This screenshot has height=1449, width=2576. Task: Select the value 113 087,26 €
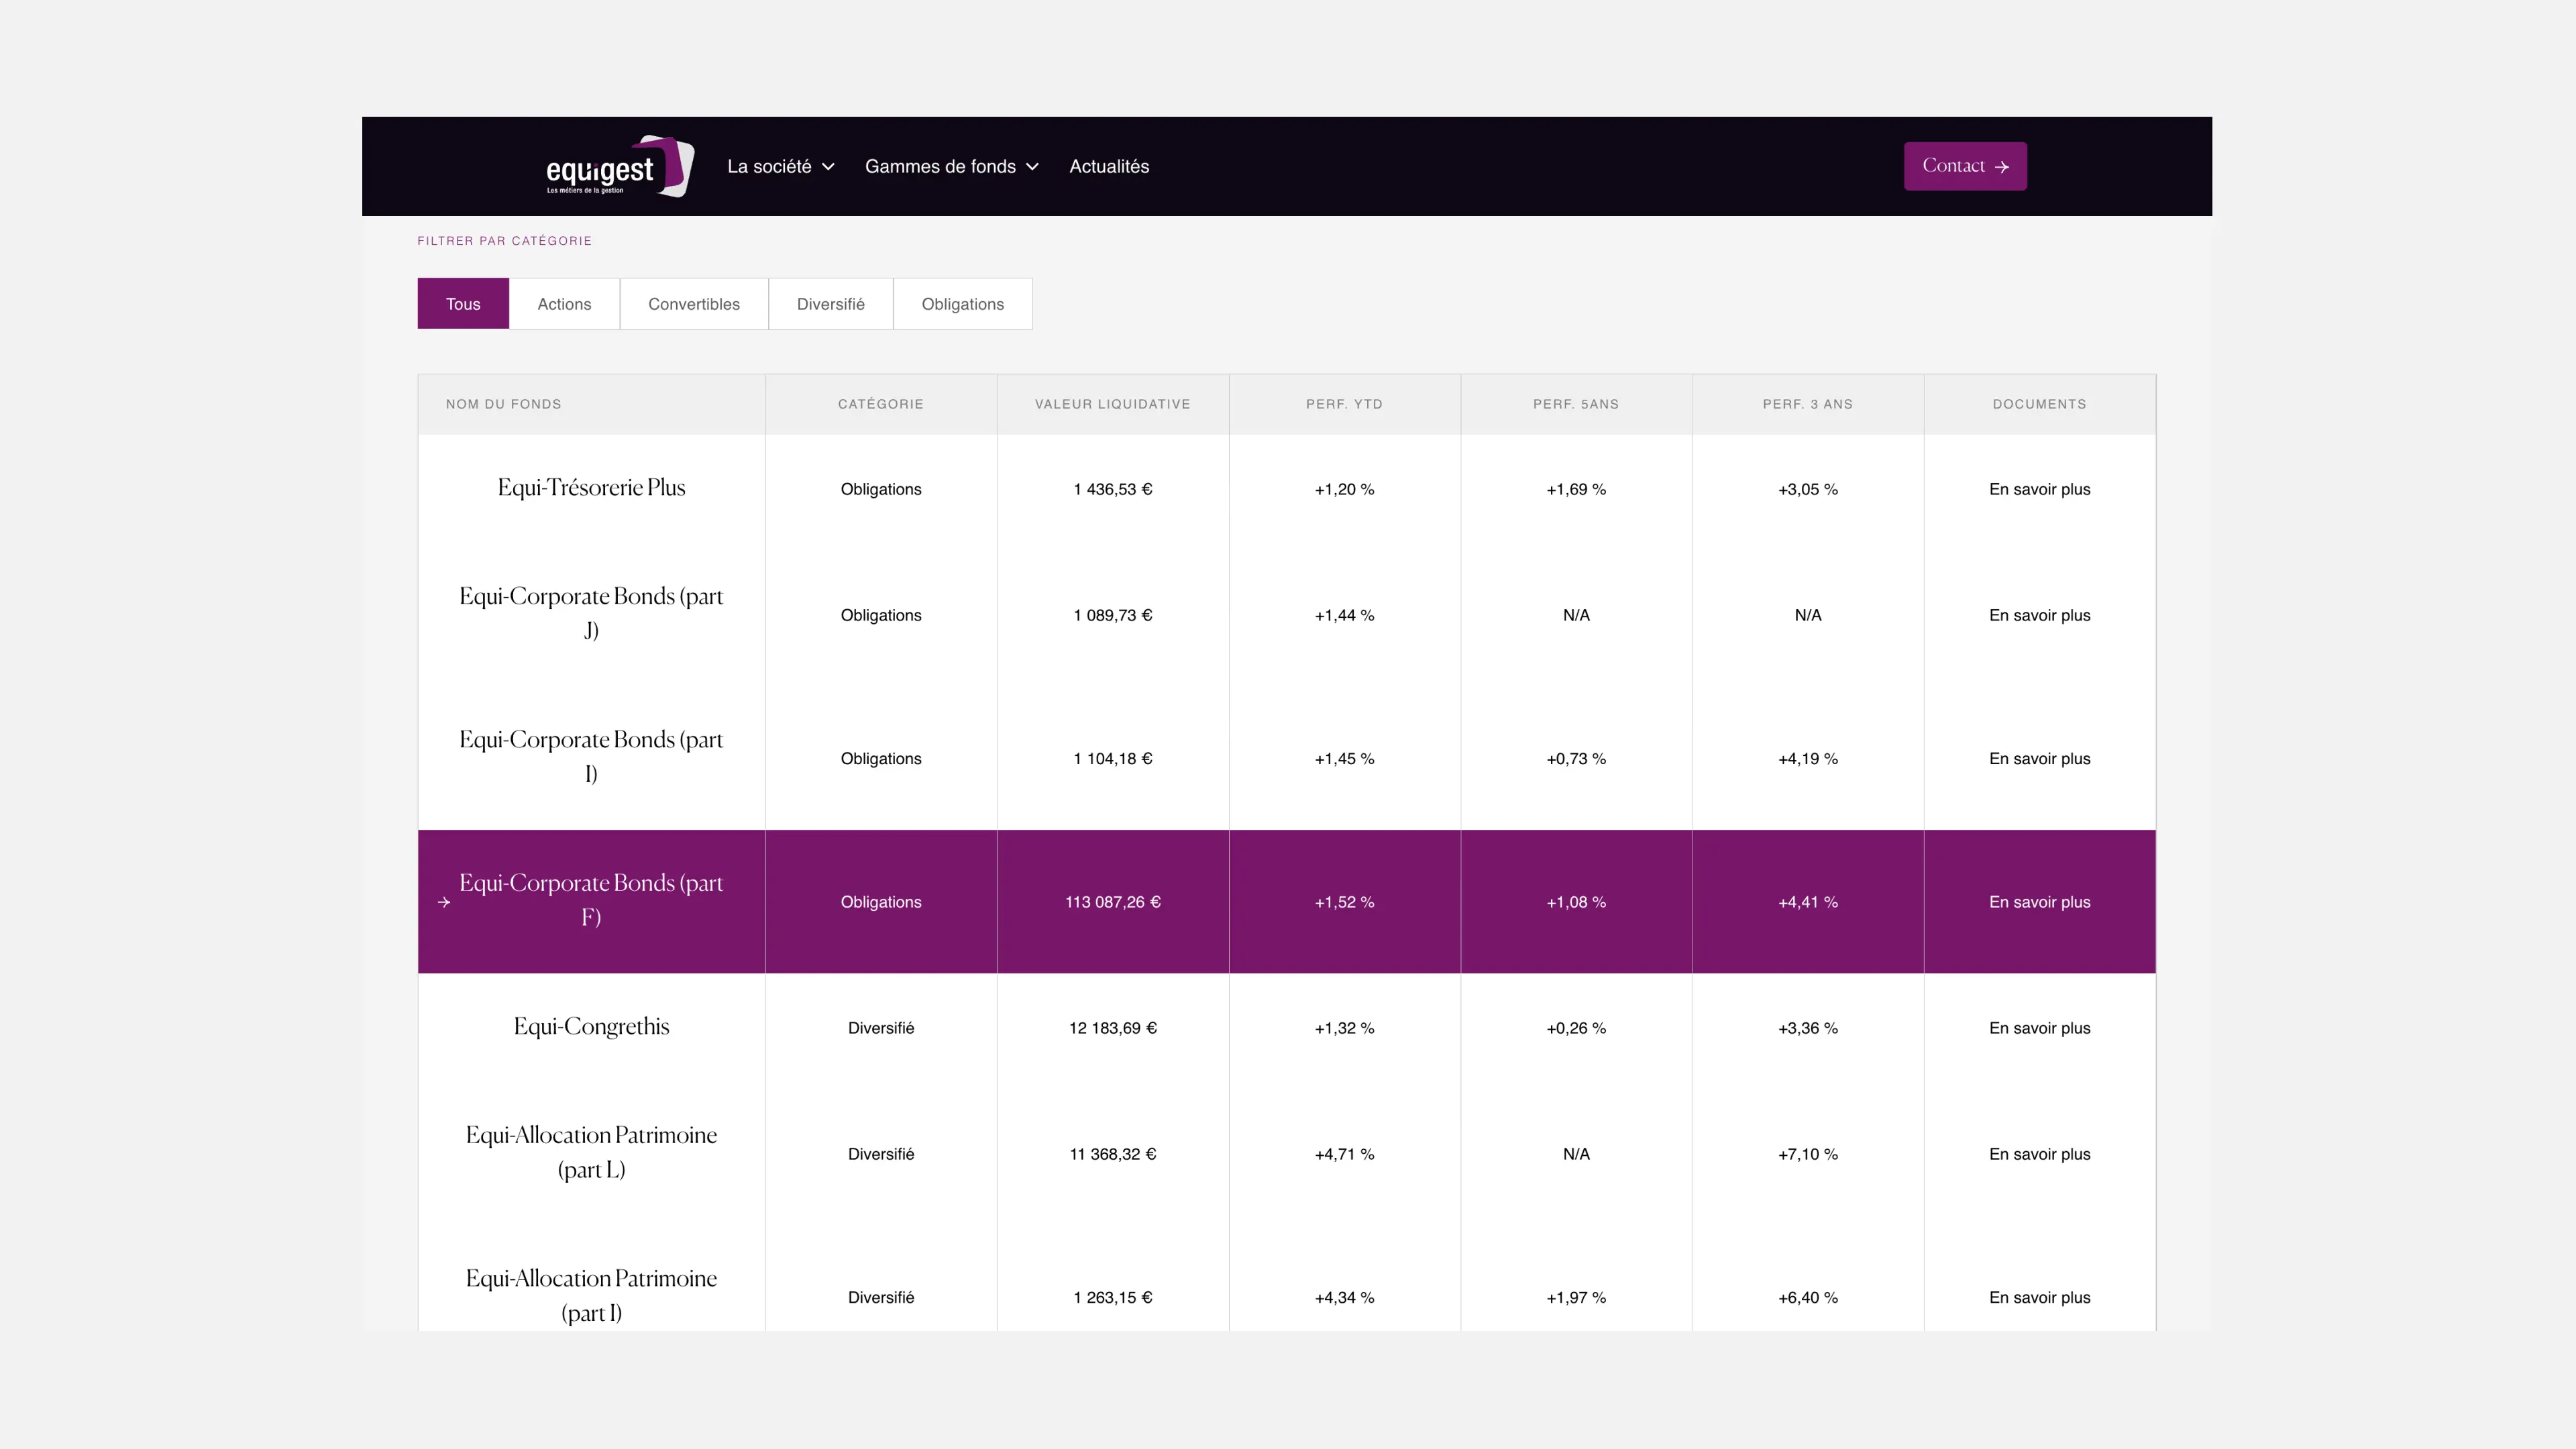click(x=1113, y=902)
